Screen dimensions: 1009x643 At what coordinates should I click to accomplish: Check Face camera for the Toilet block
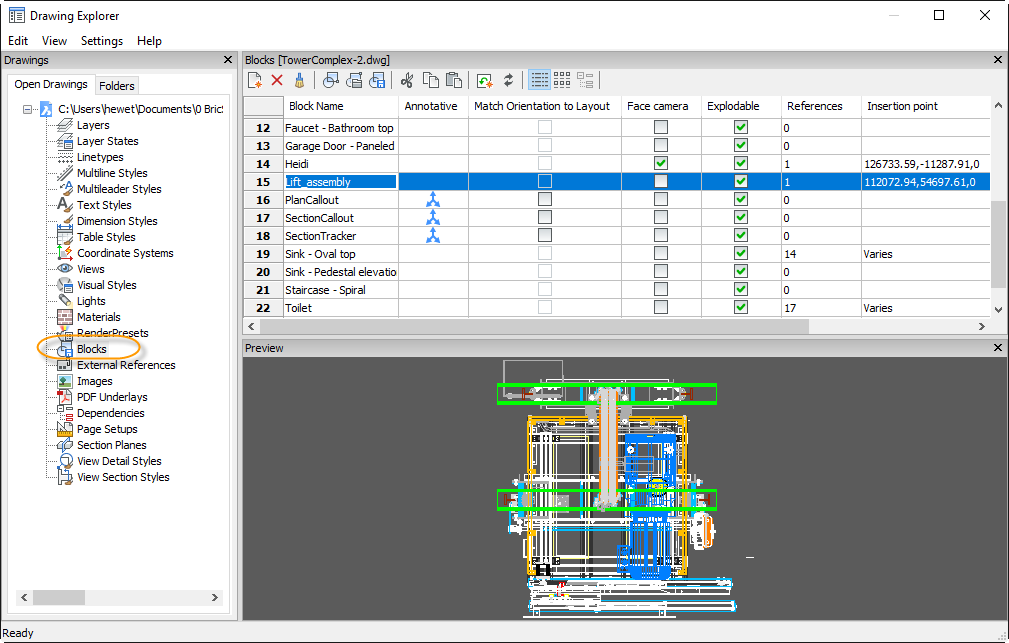660,307
